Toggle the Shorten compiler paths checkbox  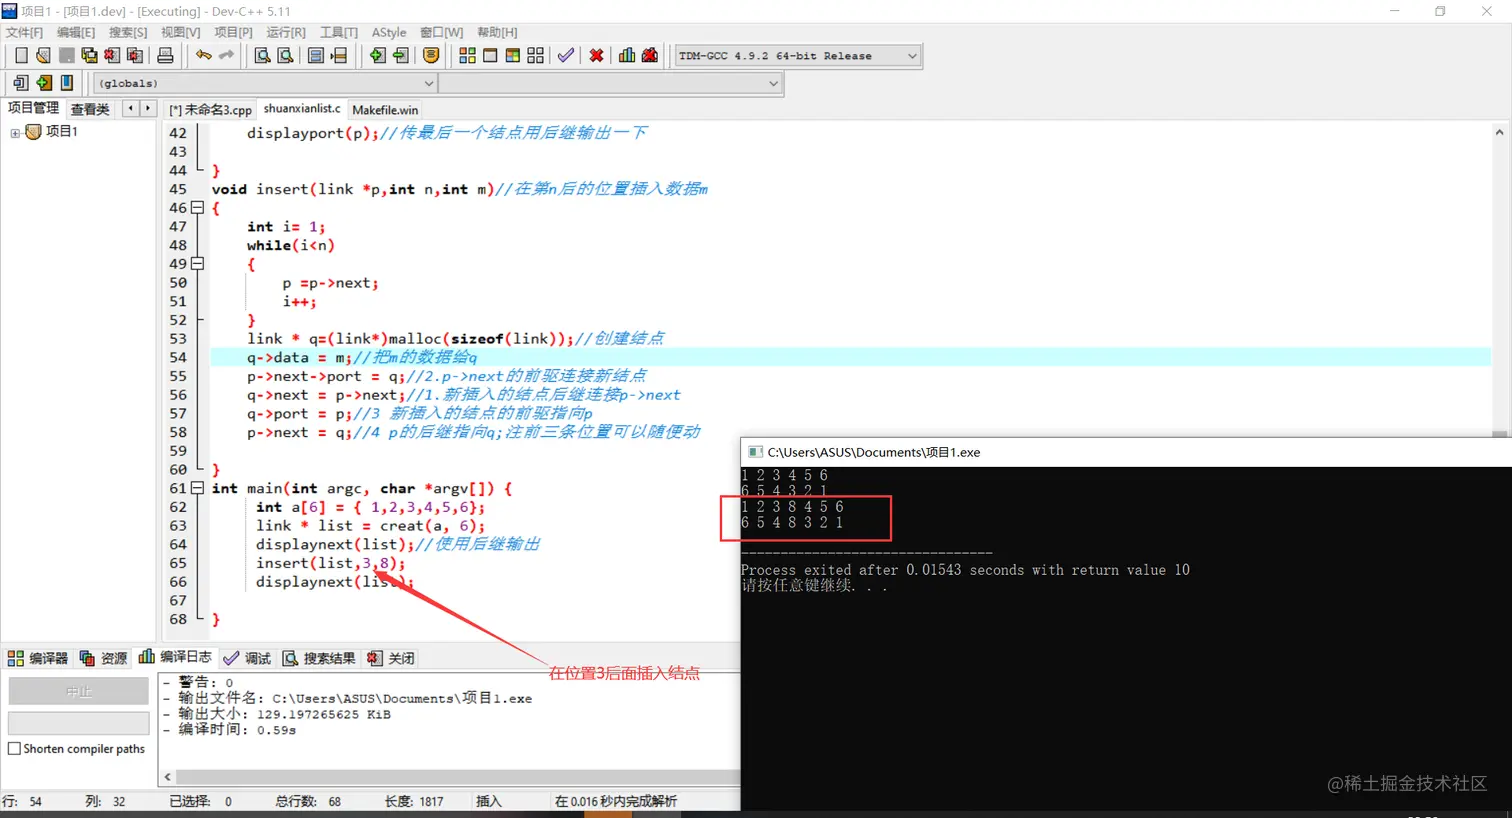pyautogui.click(x=14, y=749)
